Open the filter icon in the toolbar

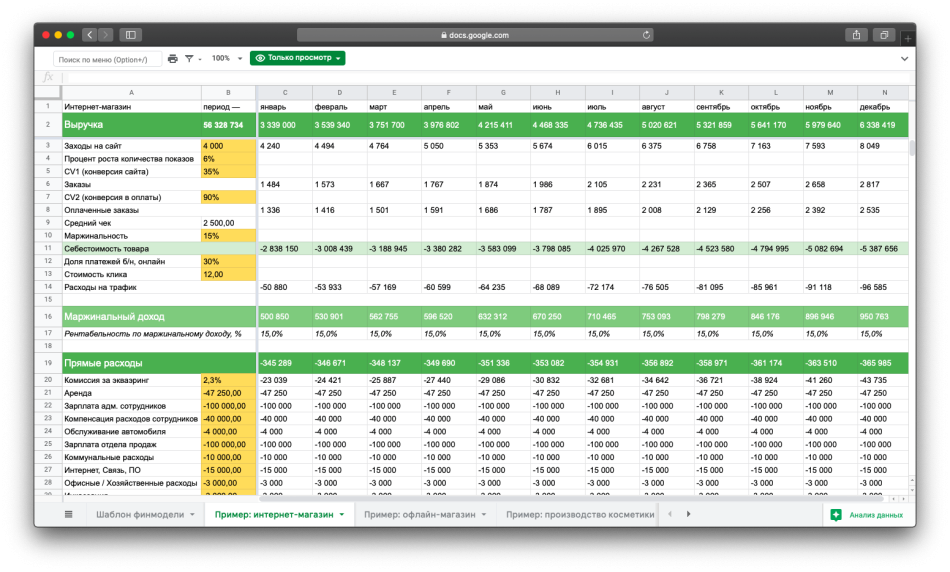point(189,59)
